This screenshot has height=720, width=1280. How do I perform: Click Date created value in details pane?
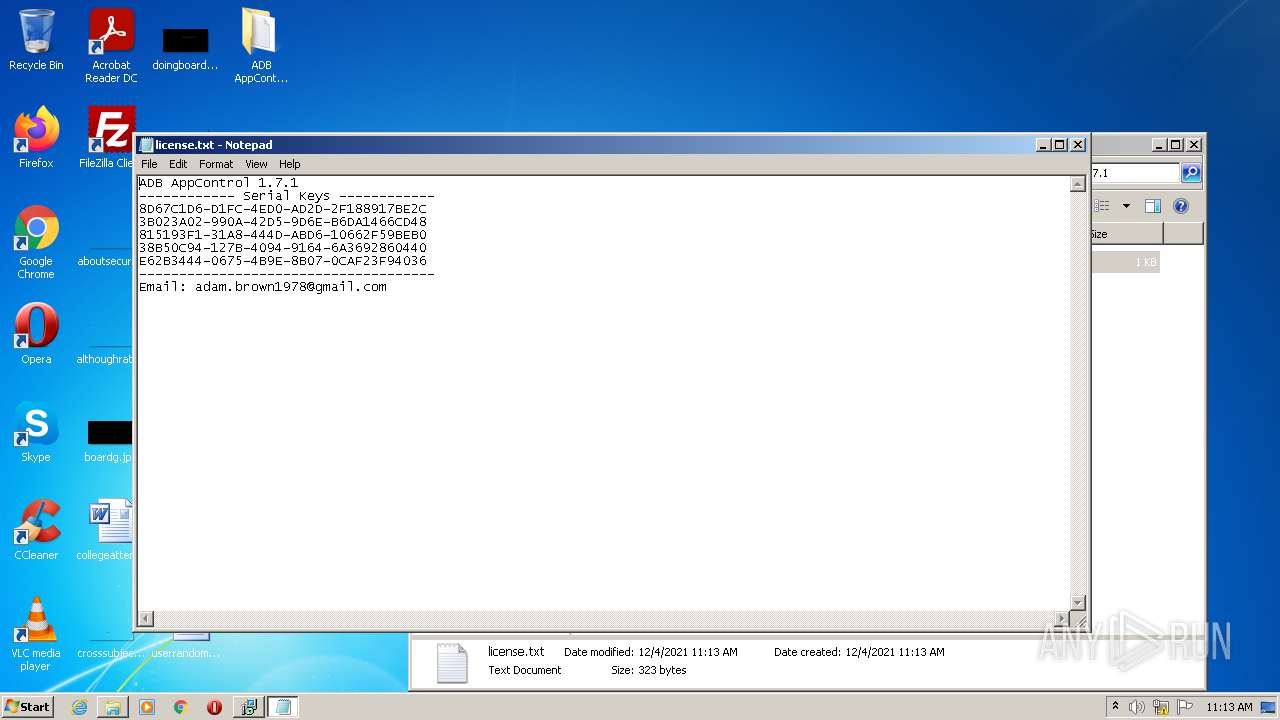click(894, 652)
